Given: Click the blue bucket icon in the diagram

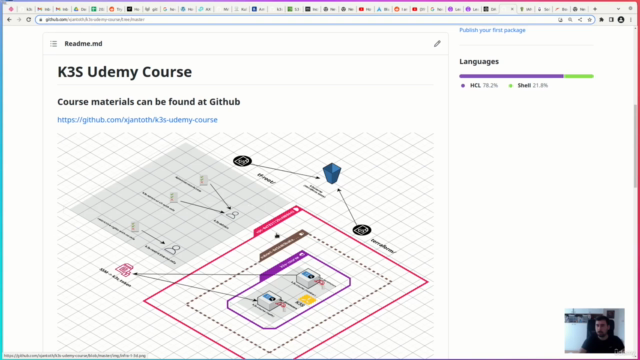Looking at the screenshot, I should coord(331,173).
